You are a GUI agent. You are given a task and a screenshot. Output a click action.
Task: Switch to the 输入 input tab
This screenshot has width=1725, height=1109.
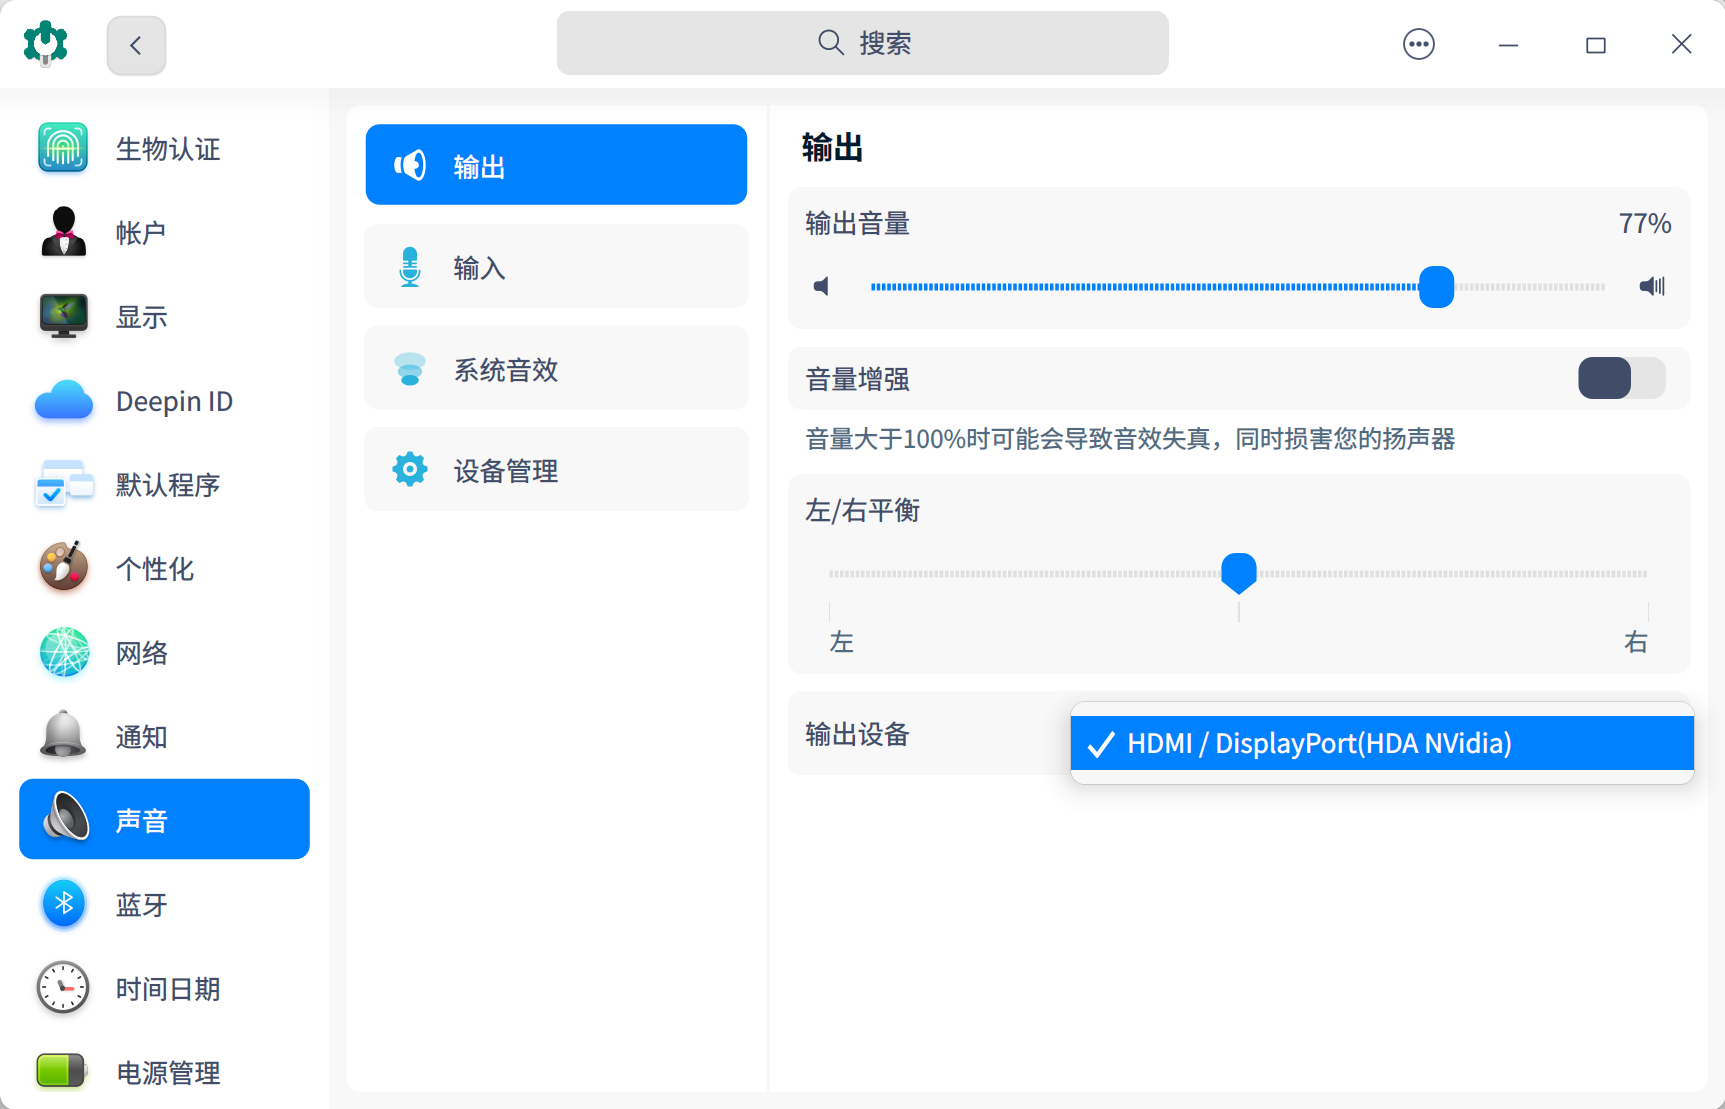(x=556, y=267)
